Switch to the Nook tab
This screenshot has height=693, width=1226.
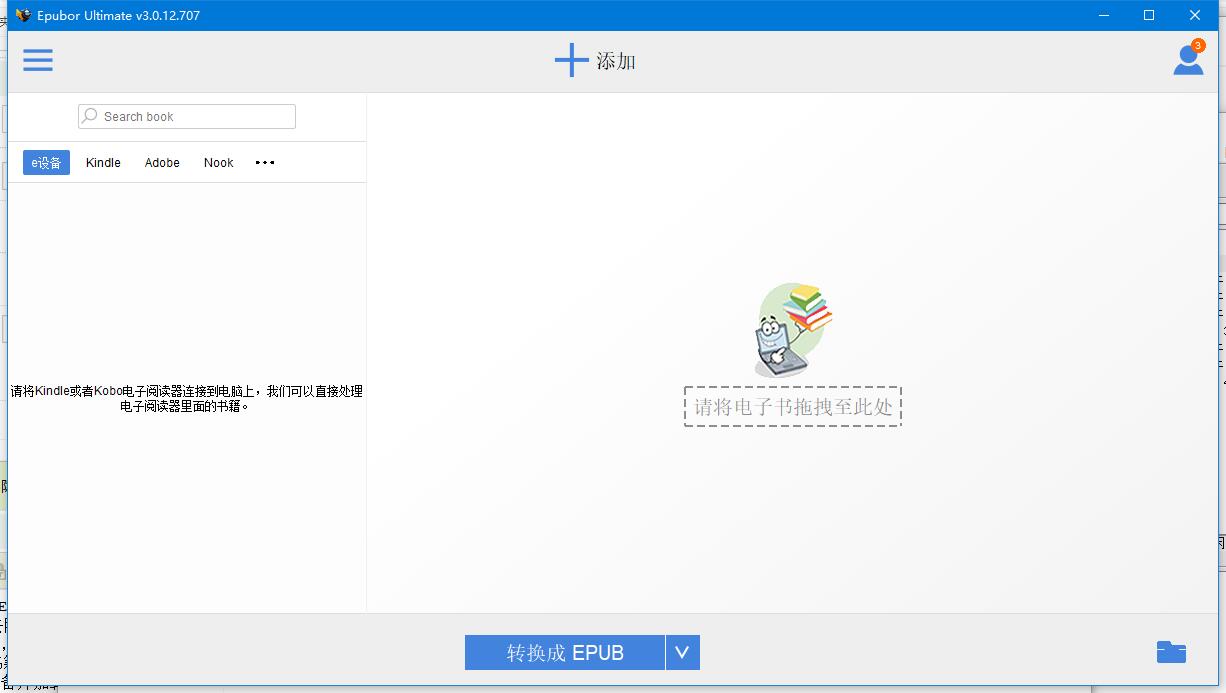coord(218,163)
